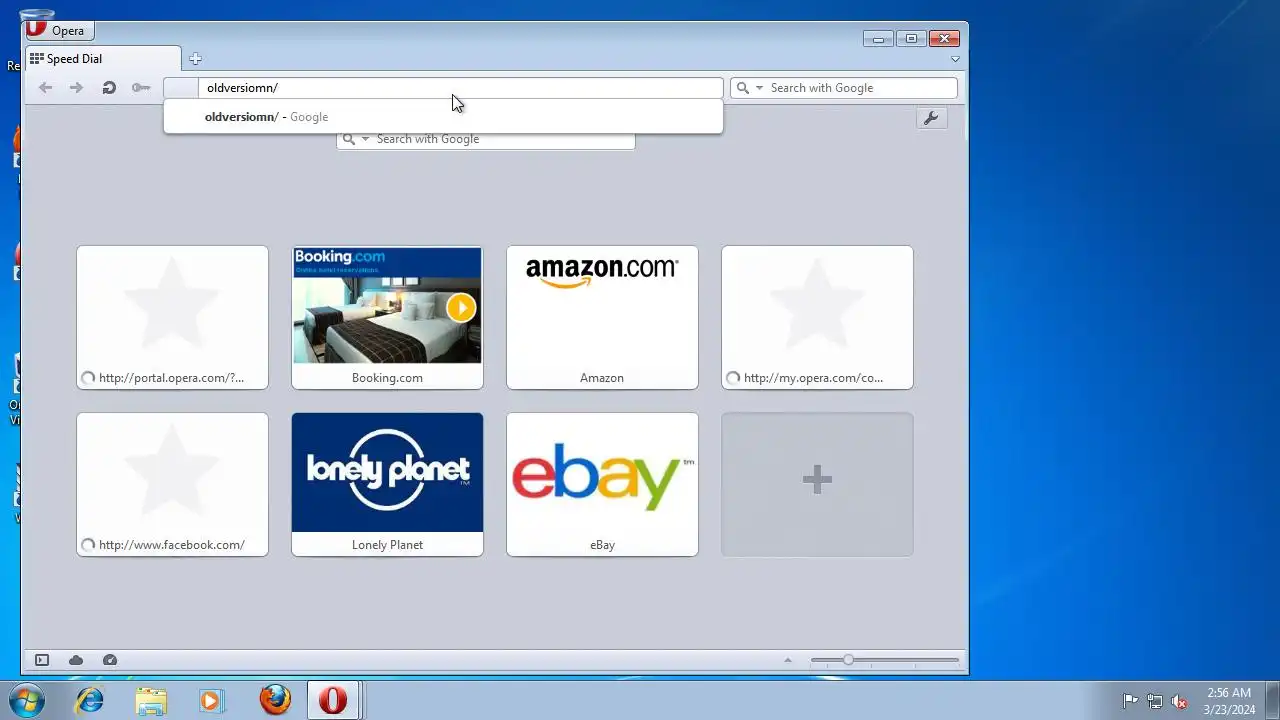Add a new speed dial entry with plus tile
This screenshot has width=1280, height=720.
tap(817, 484)
